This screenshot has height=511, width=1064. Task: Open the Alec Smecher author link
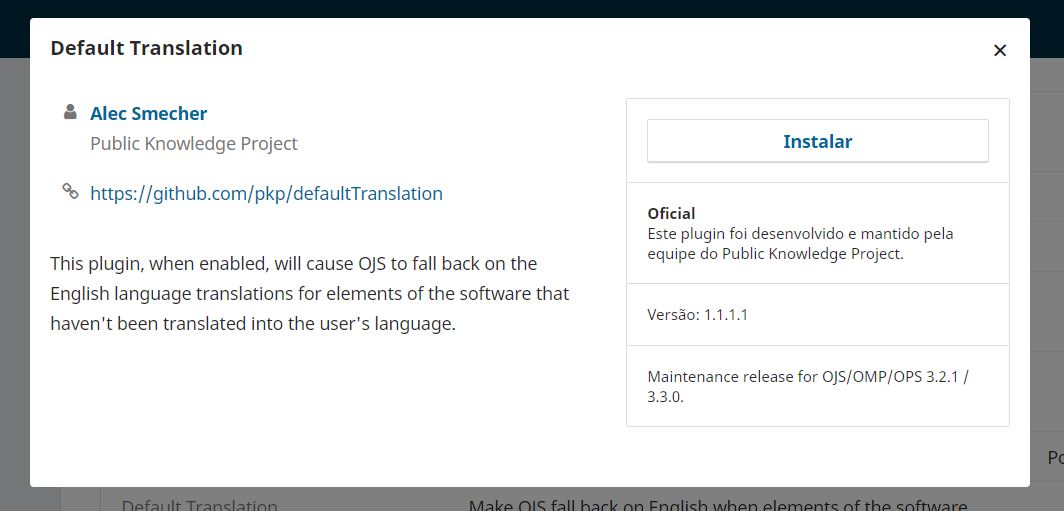pos(149,113)
